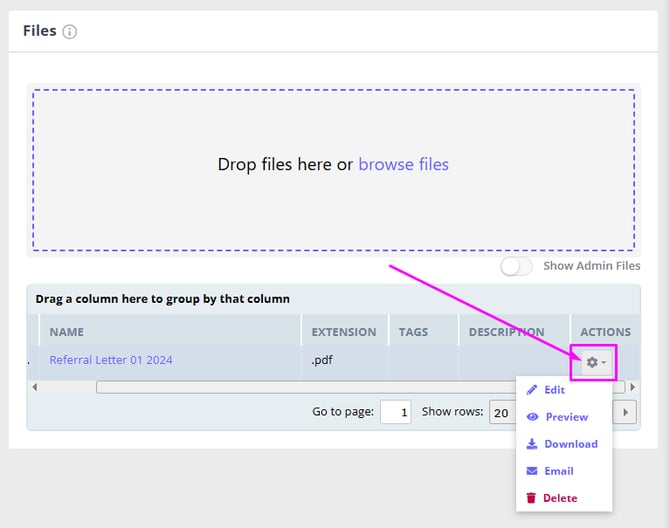Click the trash can icon beside Delete
This screenshot has height=528, width=670.
coord(532,498)
